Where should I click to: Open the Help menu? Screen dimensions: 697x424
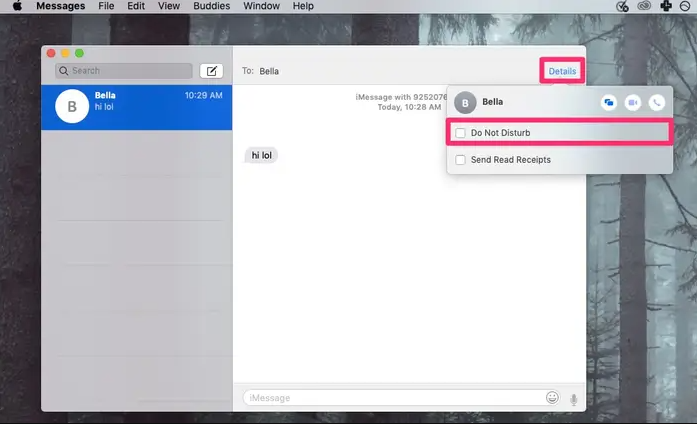[303, 6]
